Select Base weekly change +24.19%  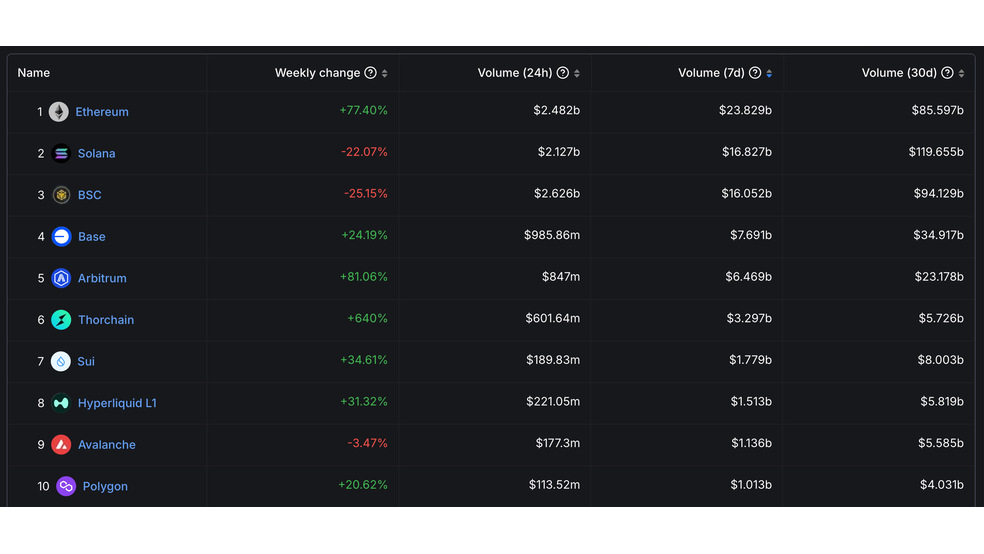coord(365,235)
